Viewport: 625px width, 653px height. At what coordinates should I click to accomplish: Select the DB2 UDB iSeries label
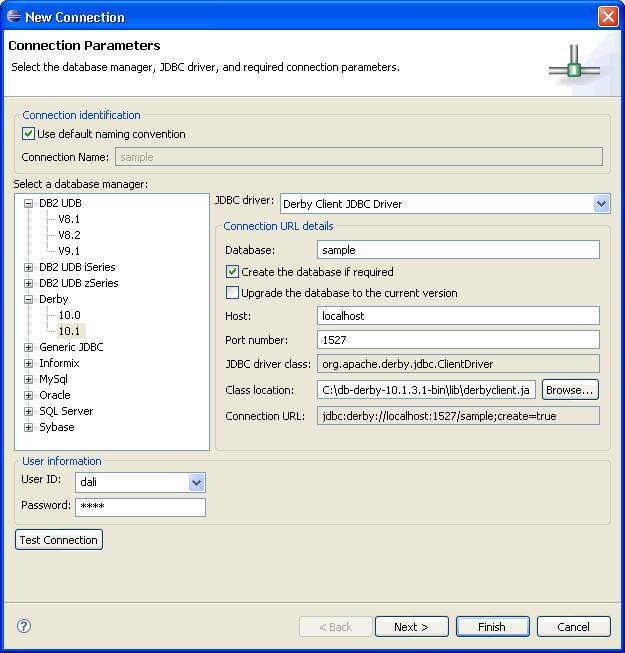click(x=77, y=267)
